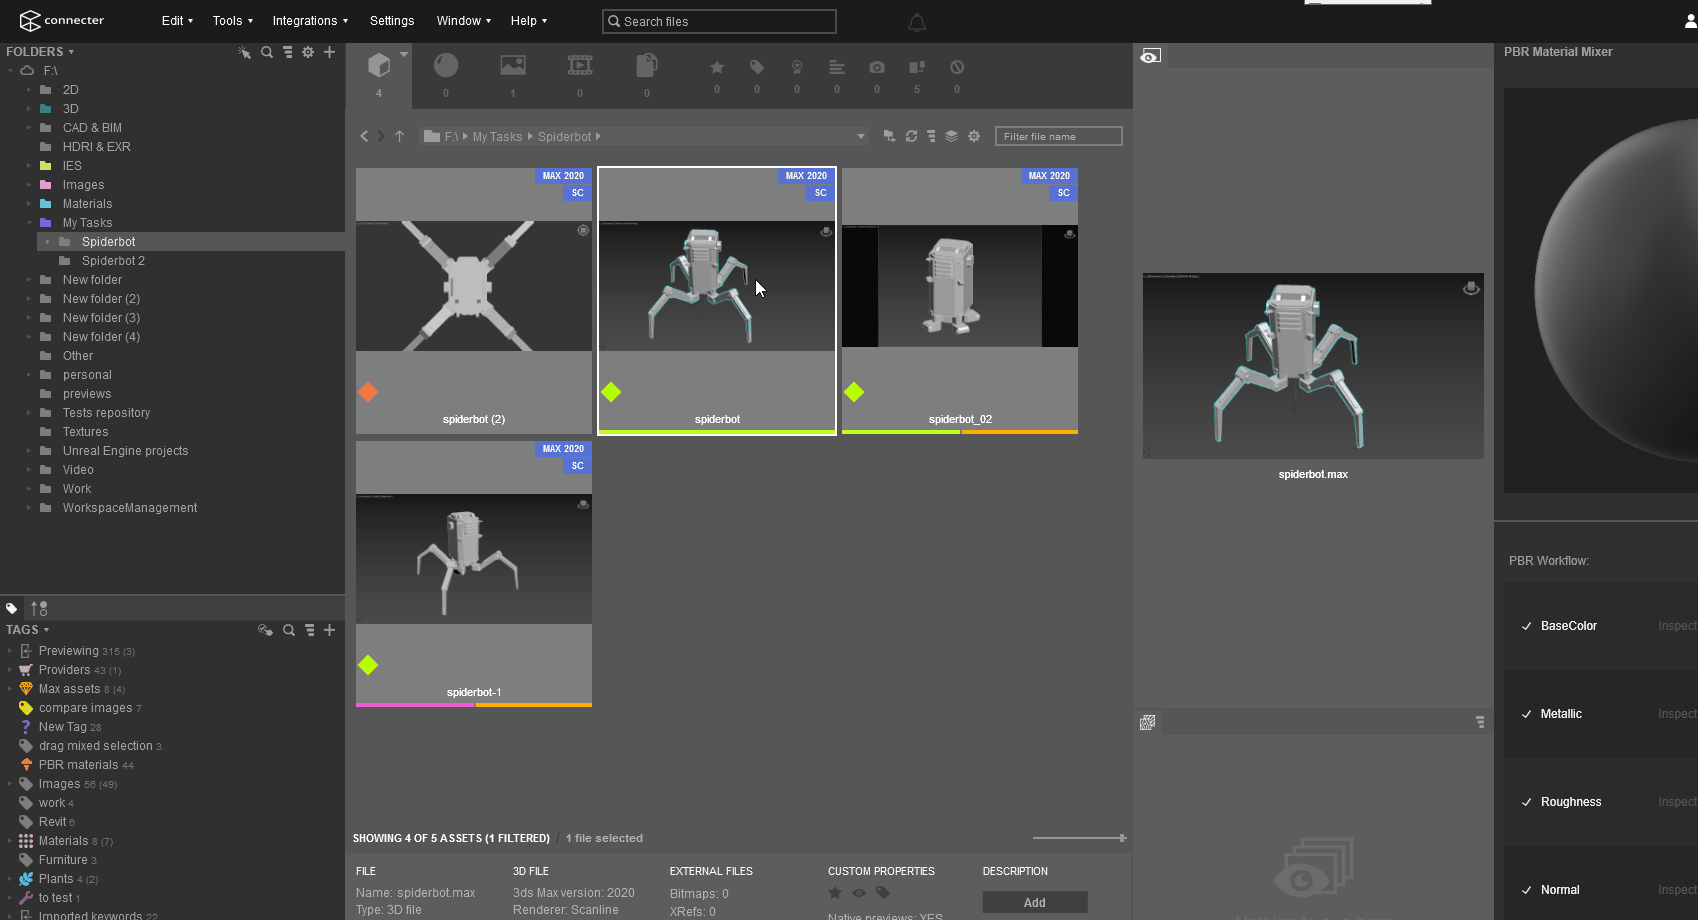Image resolution: width=1698 pixels, height=920 pixels.
Task: Go back with the left arrow
Action: 364,136
